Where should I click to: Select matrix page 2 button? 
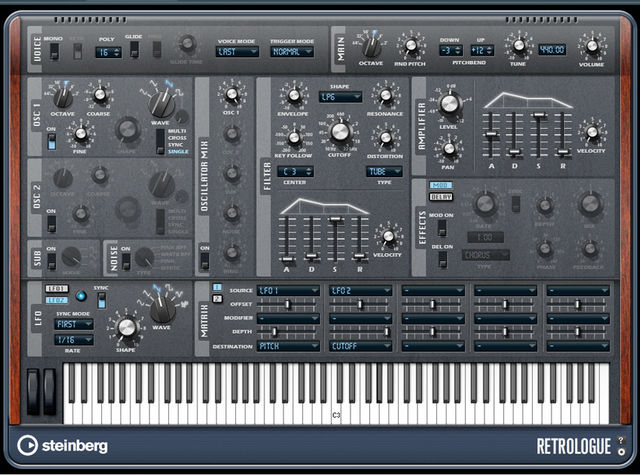(x=217, y=299)
